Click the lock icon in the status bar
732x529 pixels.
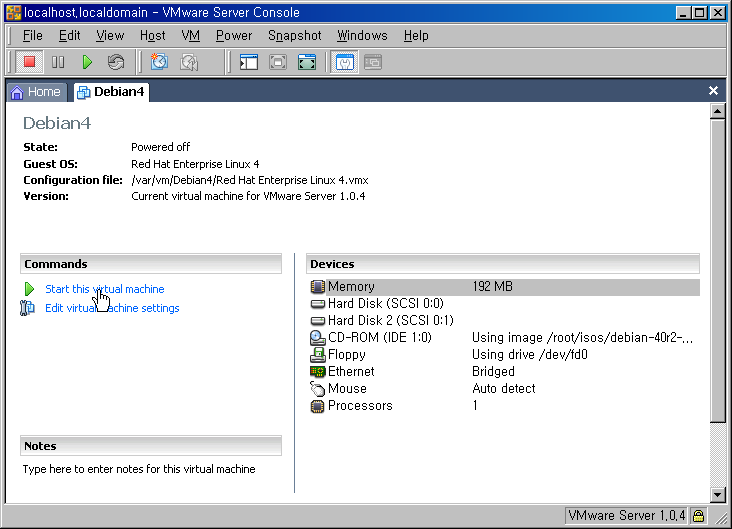click(698, 516)
